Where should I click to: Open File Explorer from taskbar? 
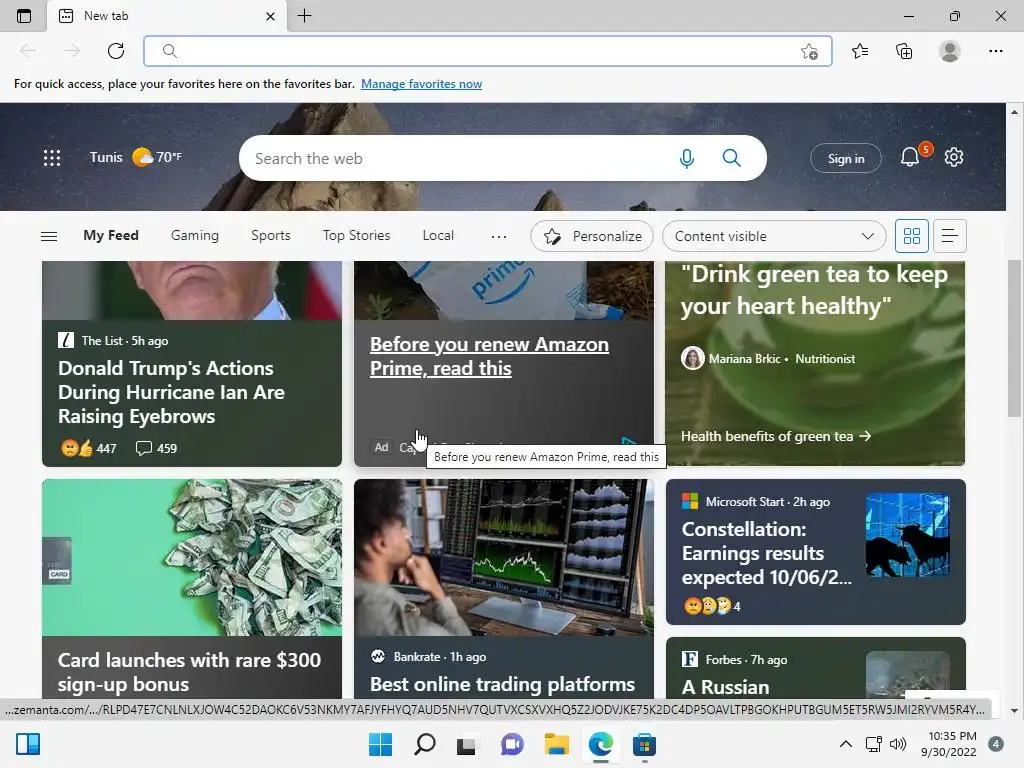tap(556, 744)
